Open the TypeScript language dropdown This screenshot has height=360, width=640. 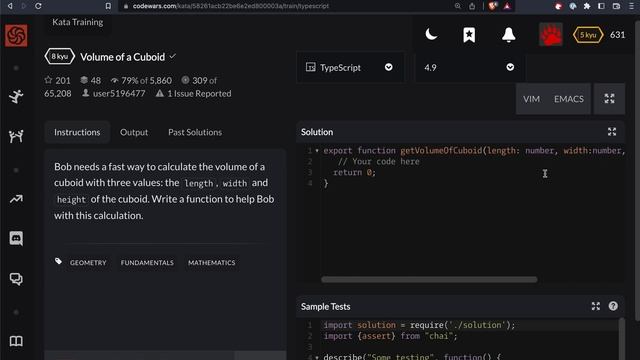(x=350, y=67)
